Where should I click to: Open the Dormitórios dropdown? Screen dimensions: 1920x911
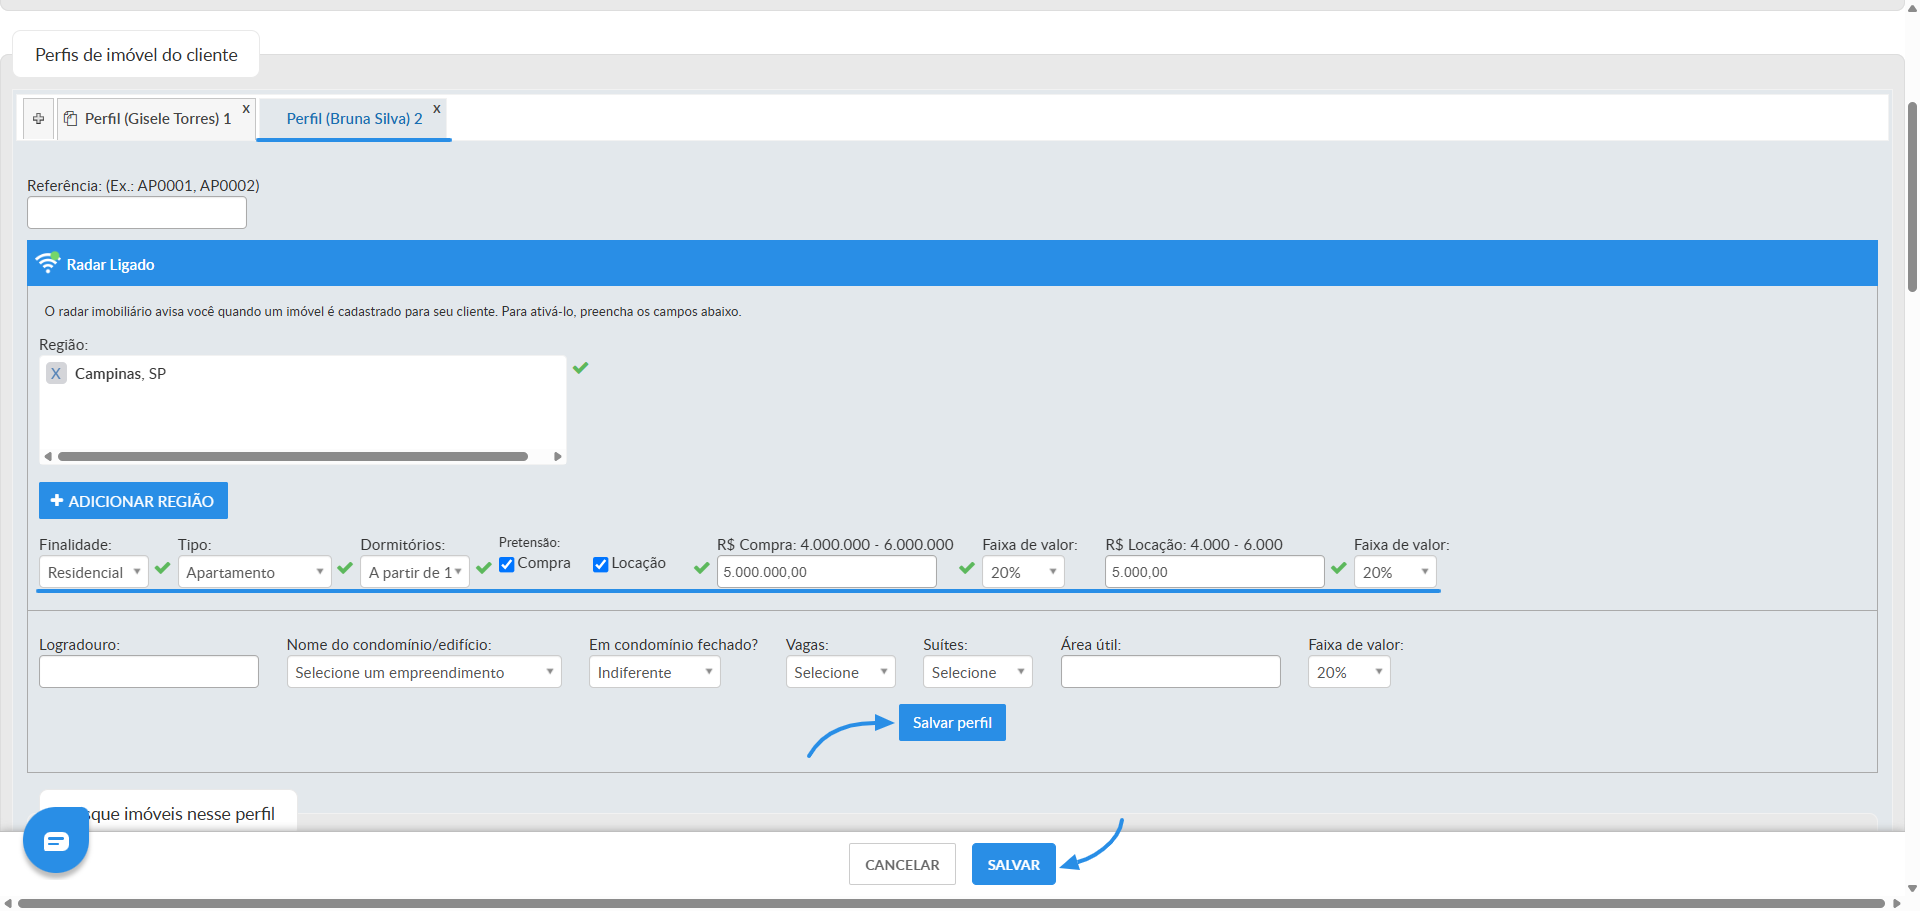[x=415, y=572]
